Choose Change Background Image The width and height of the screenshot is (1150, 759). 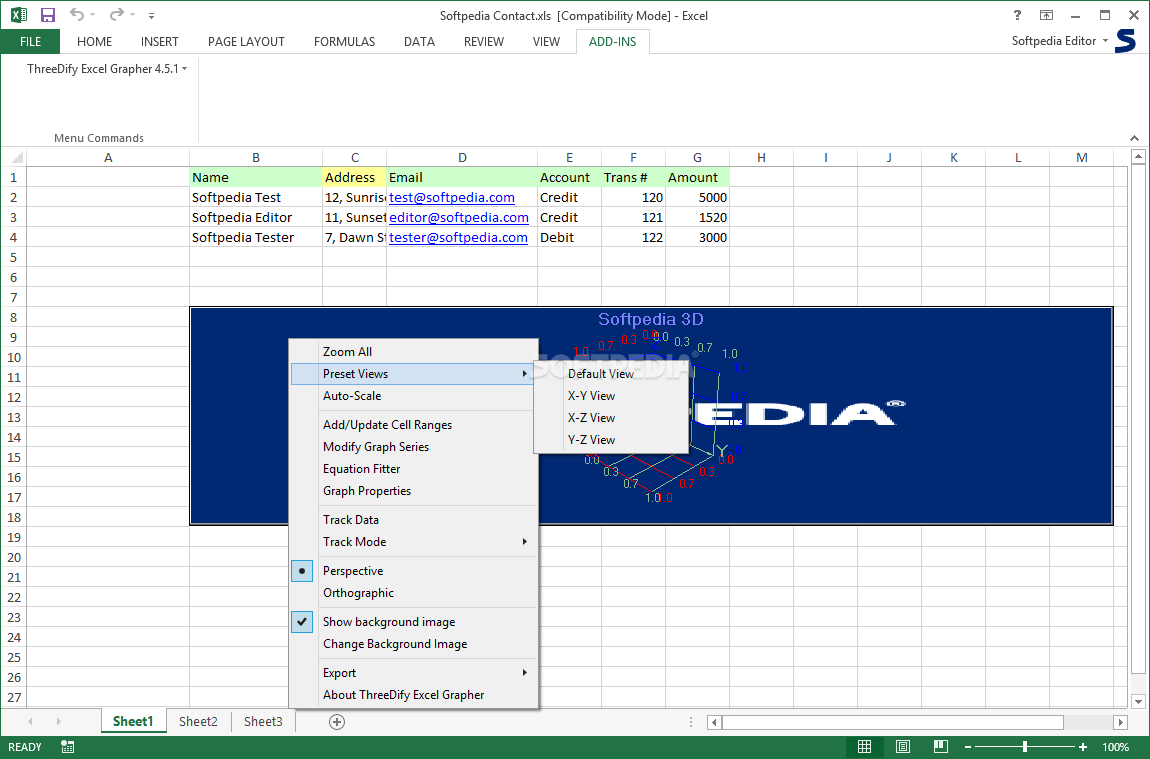click(x=414, y=644)
